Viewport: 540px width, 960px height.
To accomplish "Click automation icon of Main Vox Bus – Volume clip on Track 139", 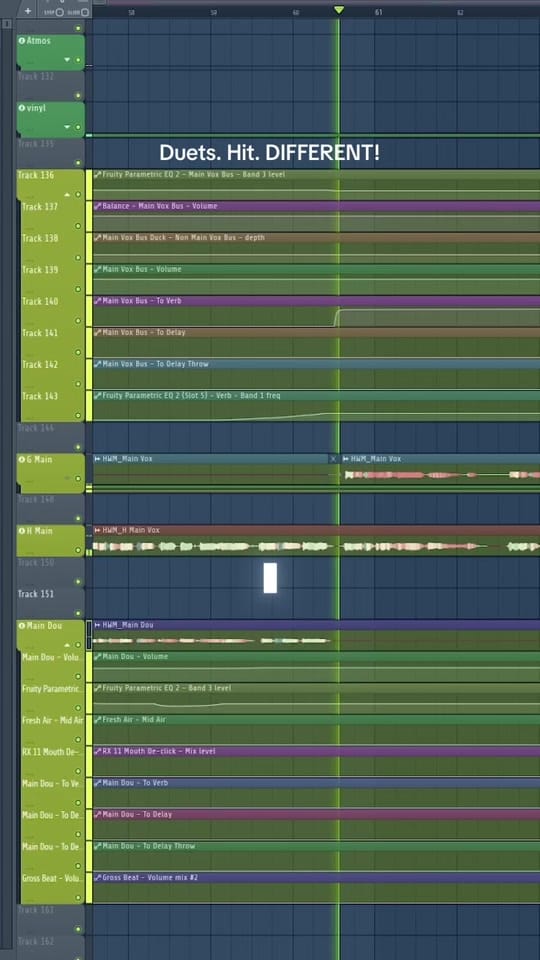I will tap(97, 269).
